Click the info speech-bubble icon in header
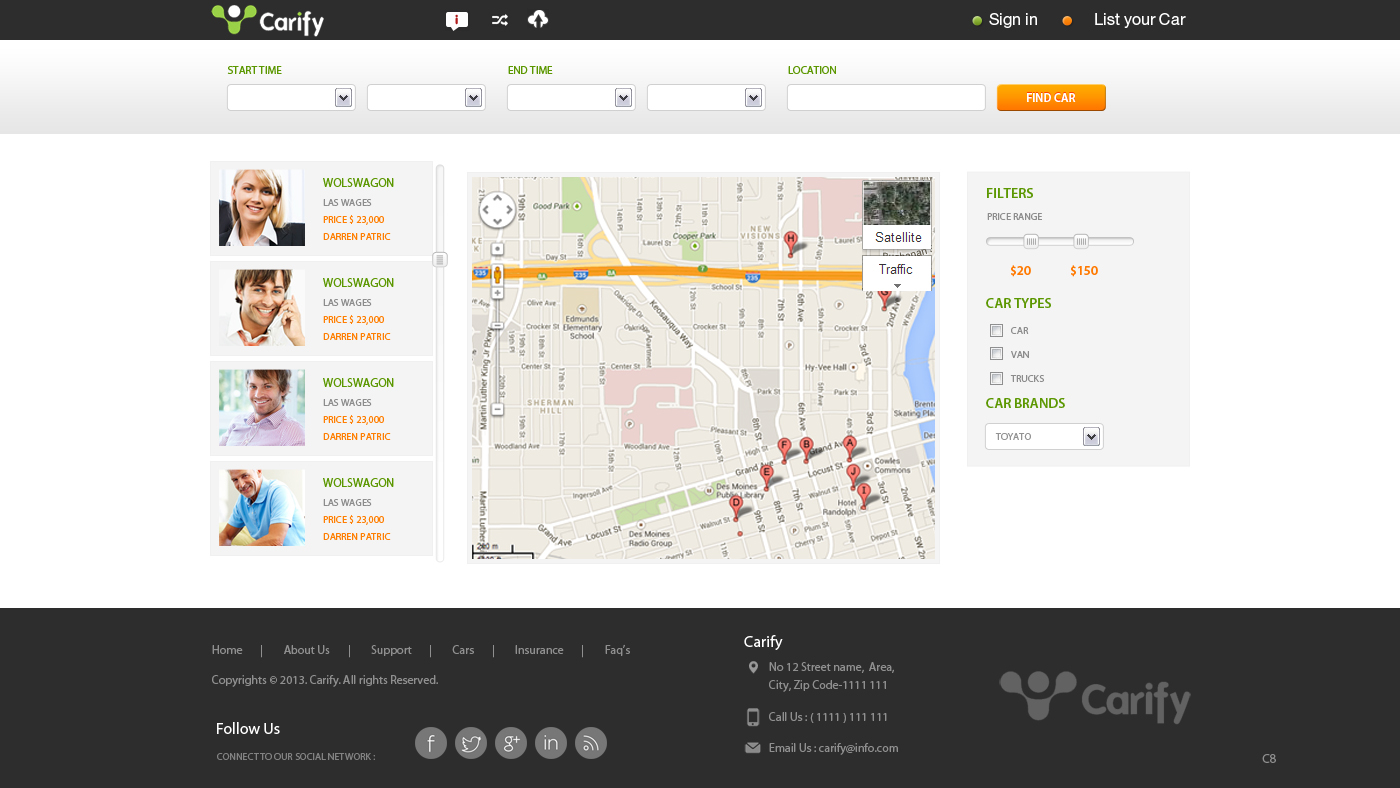The width and height of the screenshot is (1400, 788). 457,21
